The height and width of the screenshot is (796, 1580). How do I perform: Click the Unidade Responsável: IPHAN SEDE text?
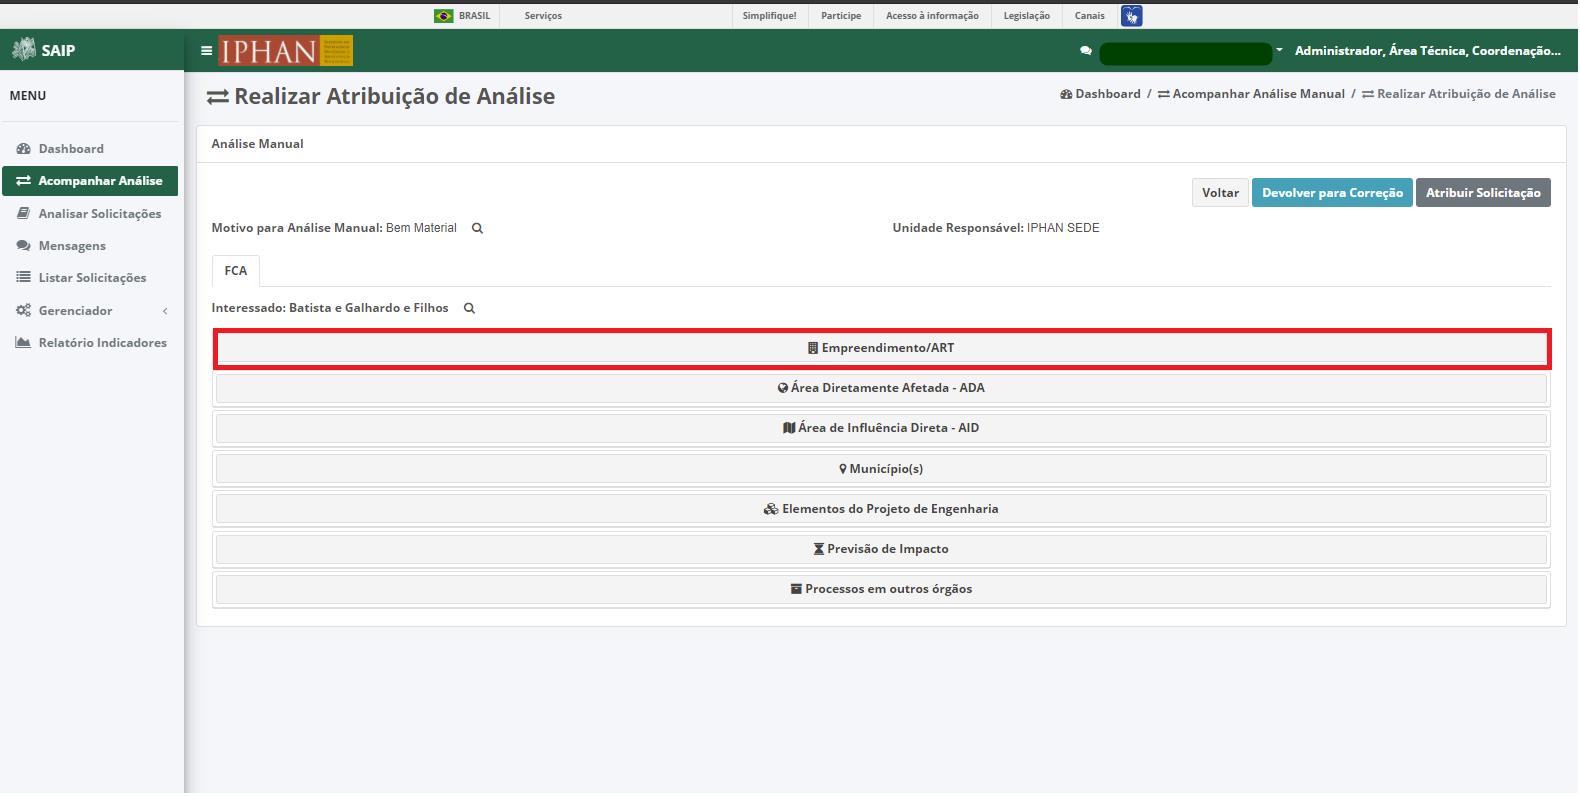click(x=996, y=228)
